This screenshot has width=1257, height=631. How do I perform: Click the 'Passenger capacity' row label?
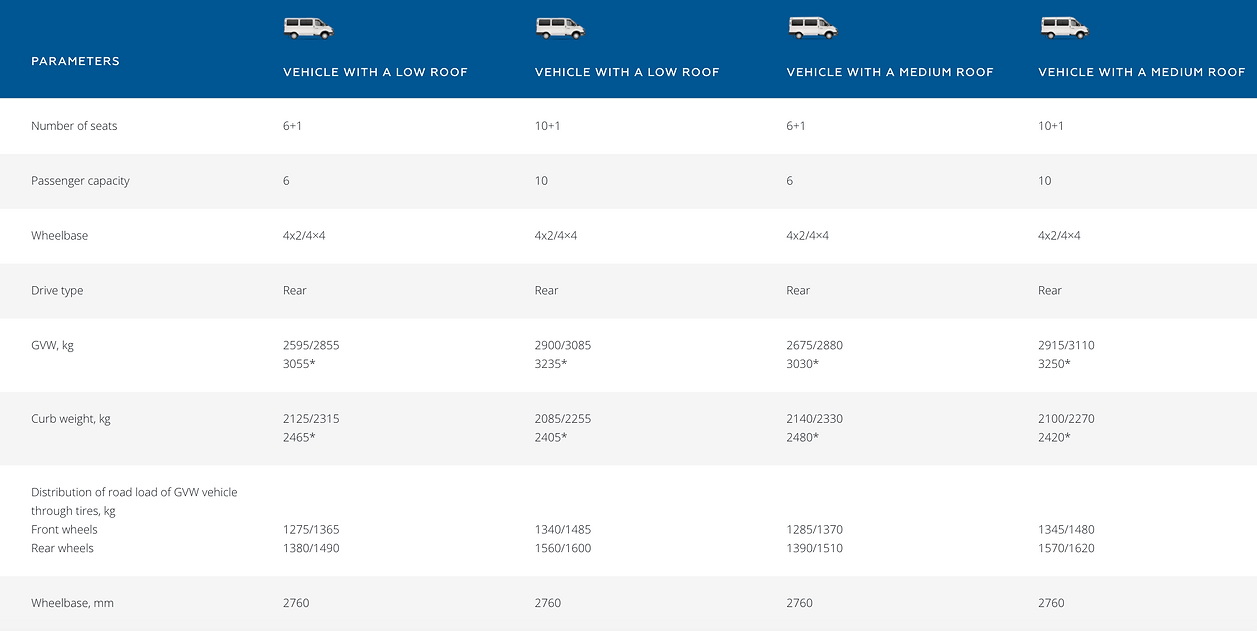click(80, 181)
